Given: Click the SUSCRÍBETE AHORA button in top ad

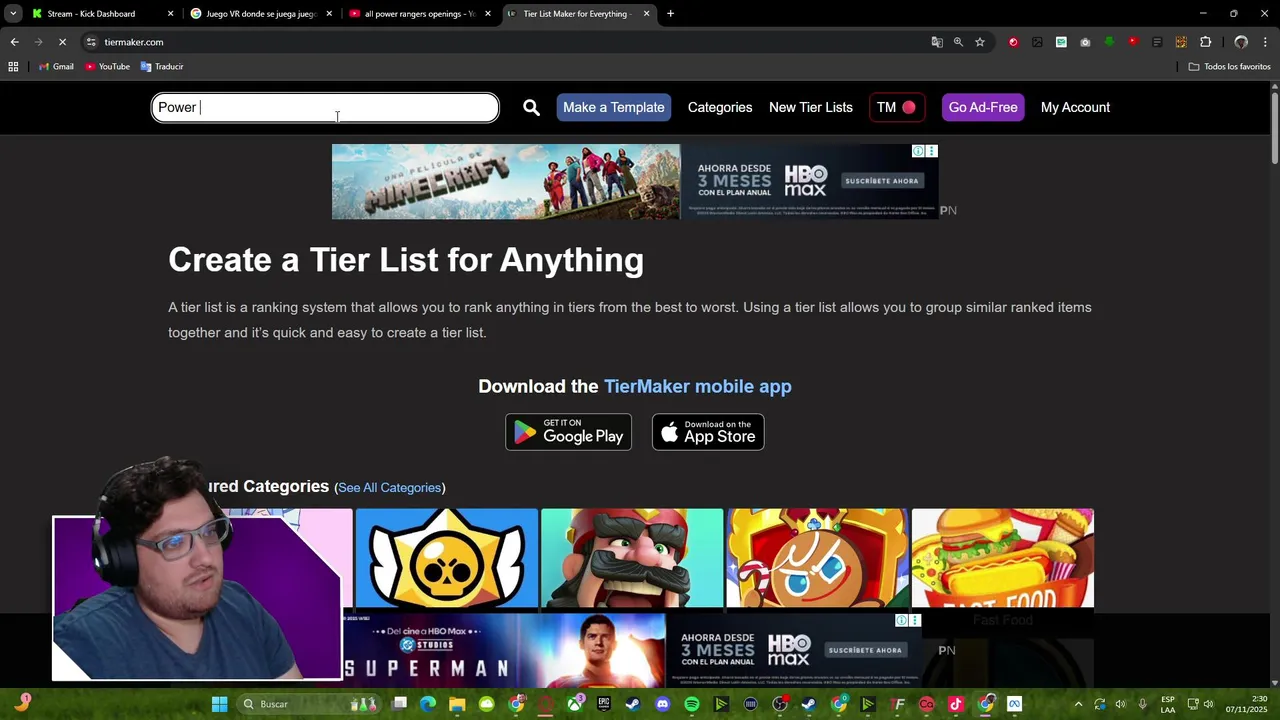Looking at the screenshot, I should (x=880, y=181).
